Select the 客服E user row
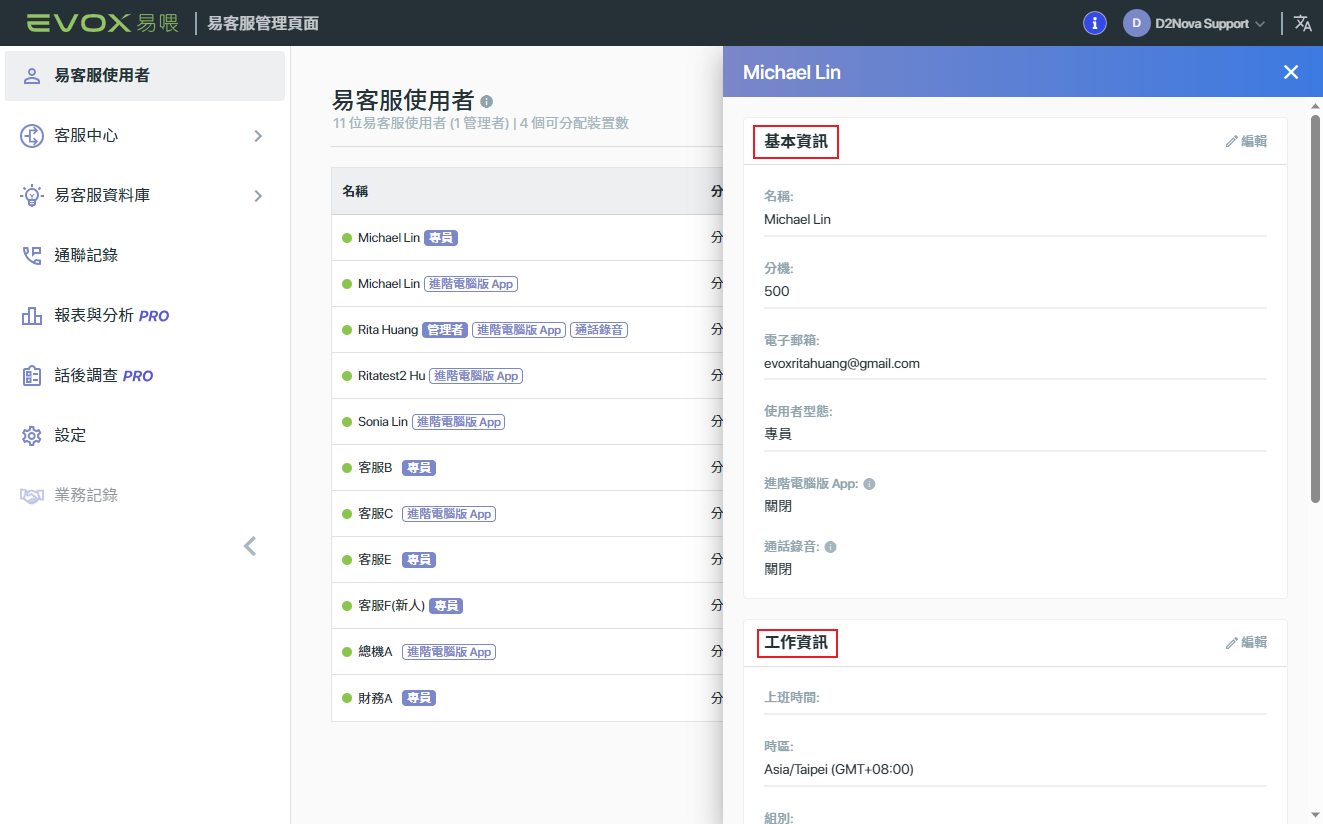This screenshot has height=824, width=1323. [x=527, y=560]
